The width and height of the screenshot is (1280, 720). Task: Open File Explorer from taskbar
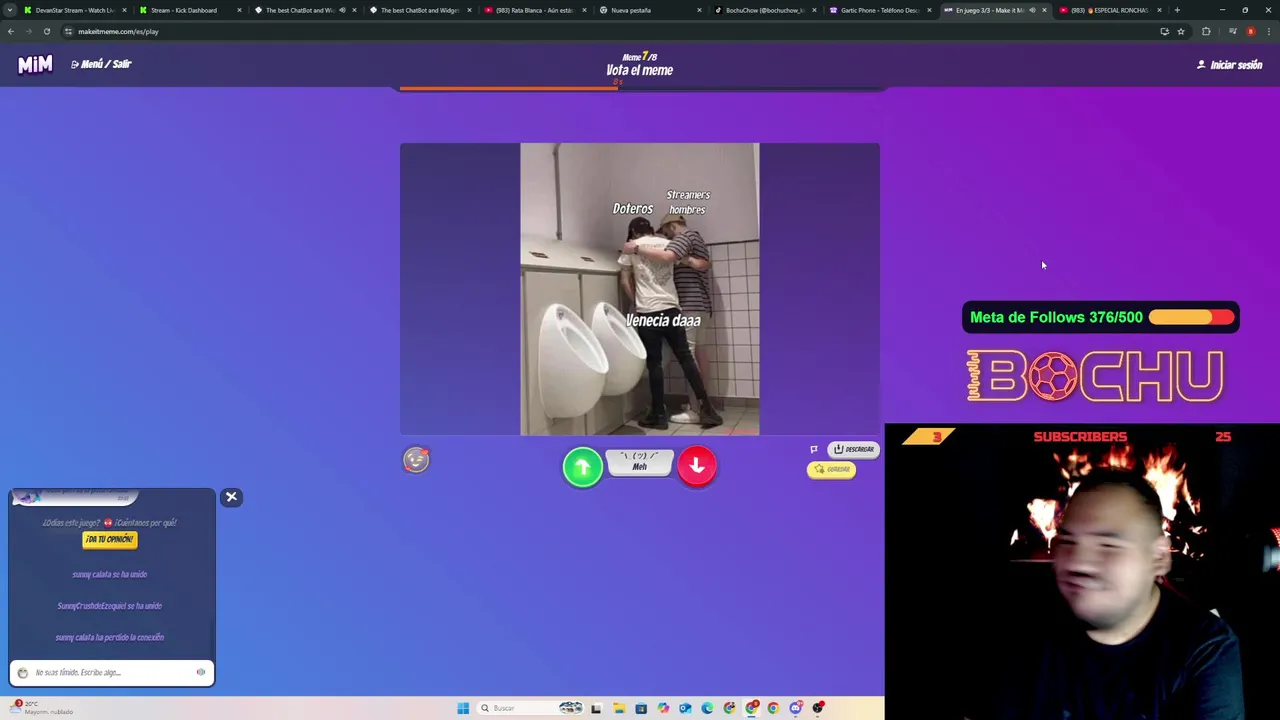pyautogui.click(x=619, y=708)
